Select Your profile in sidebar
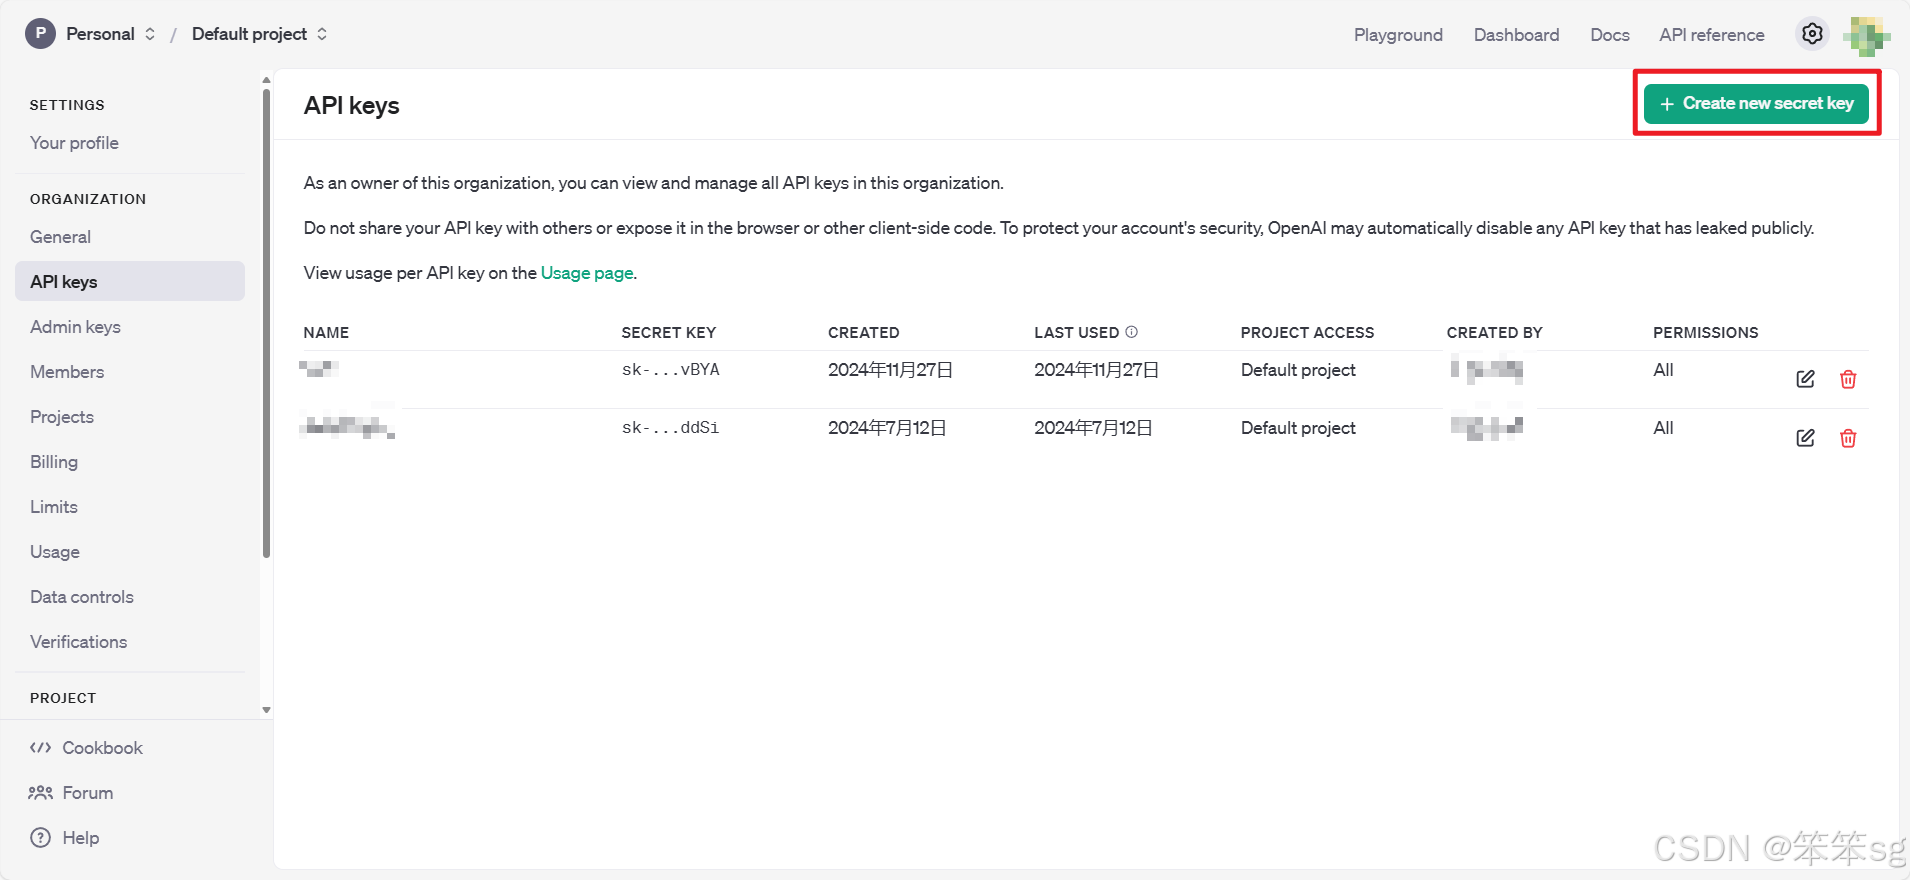This screenshot has height=880, width=1910. tap(74, 143)
